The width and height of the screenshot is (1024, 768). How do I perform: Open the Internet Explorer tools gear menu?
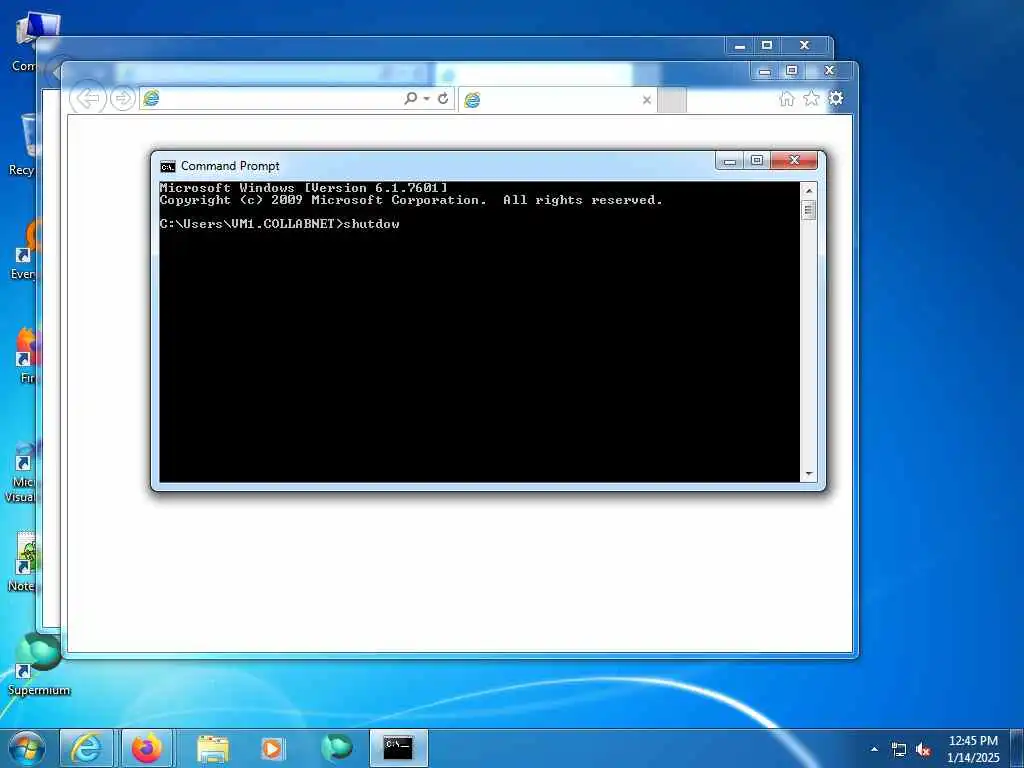pos(836,99)
